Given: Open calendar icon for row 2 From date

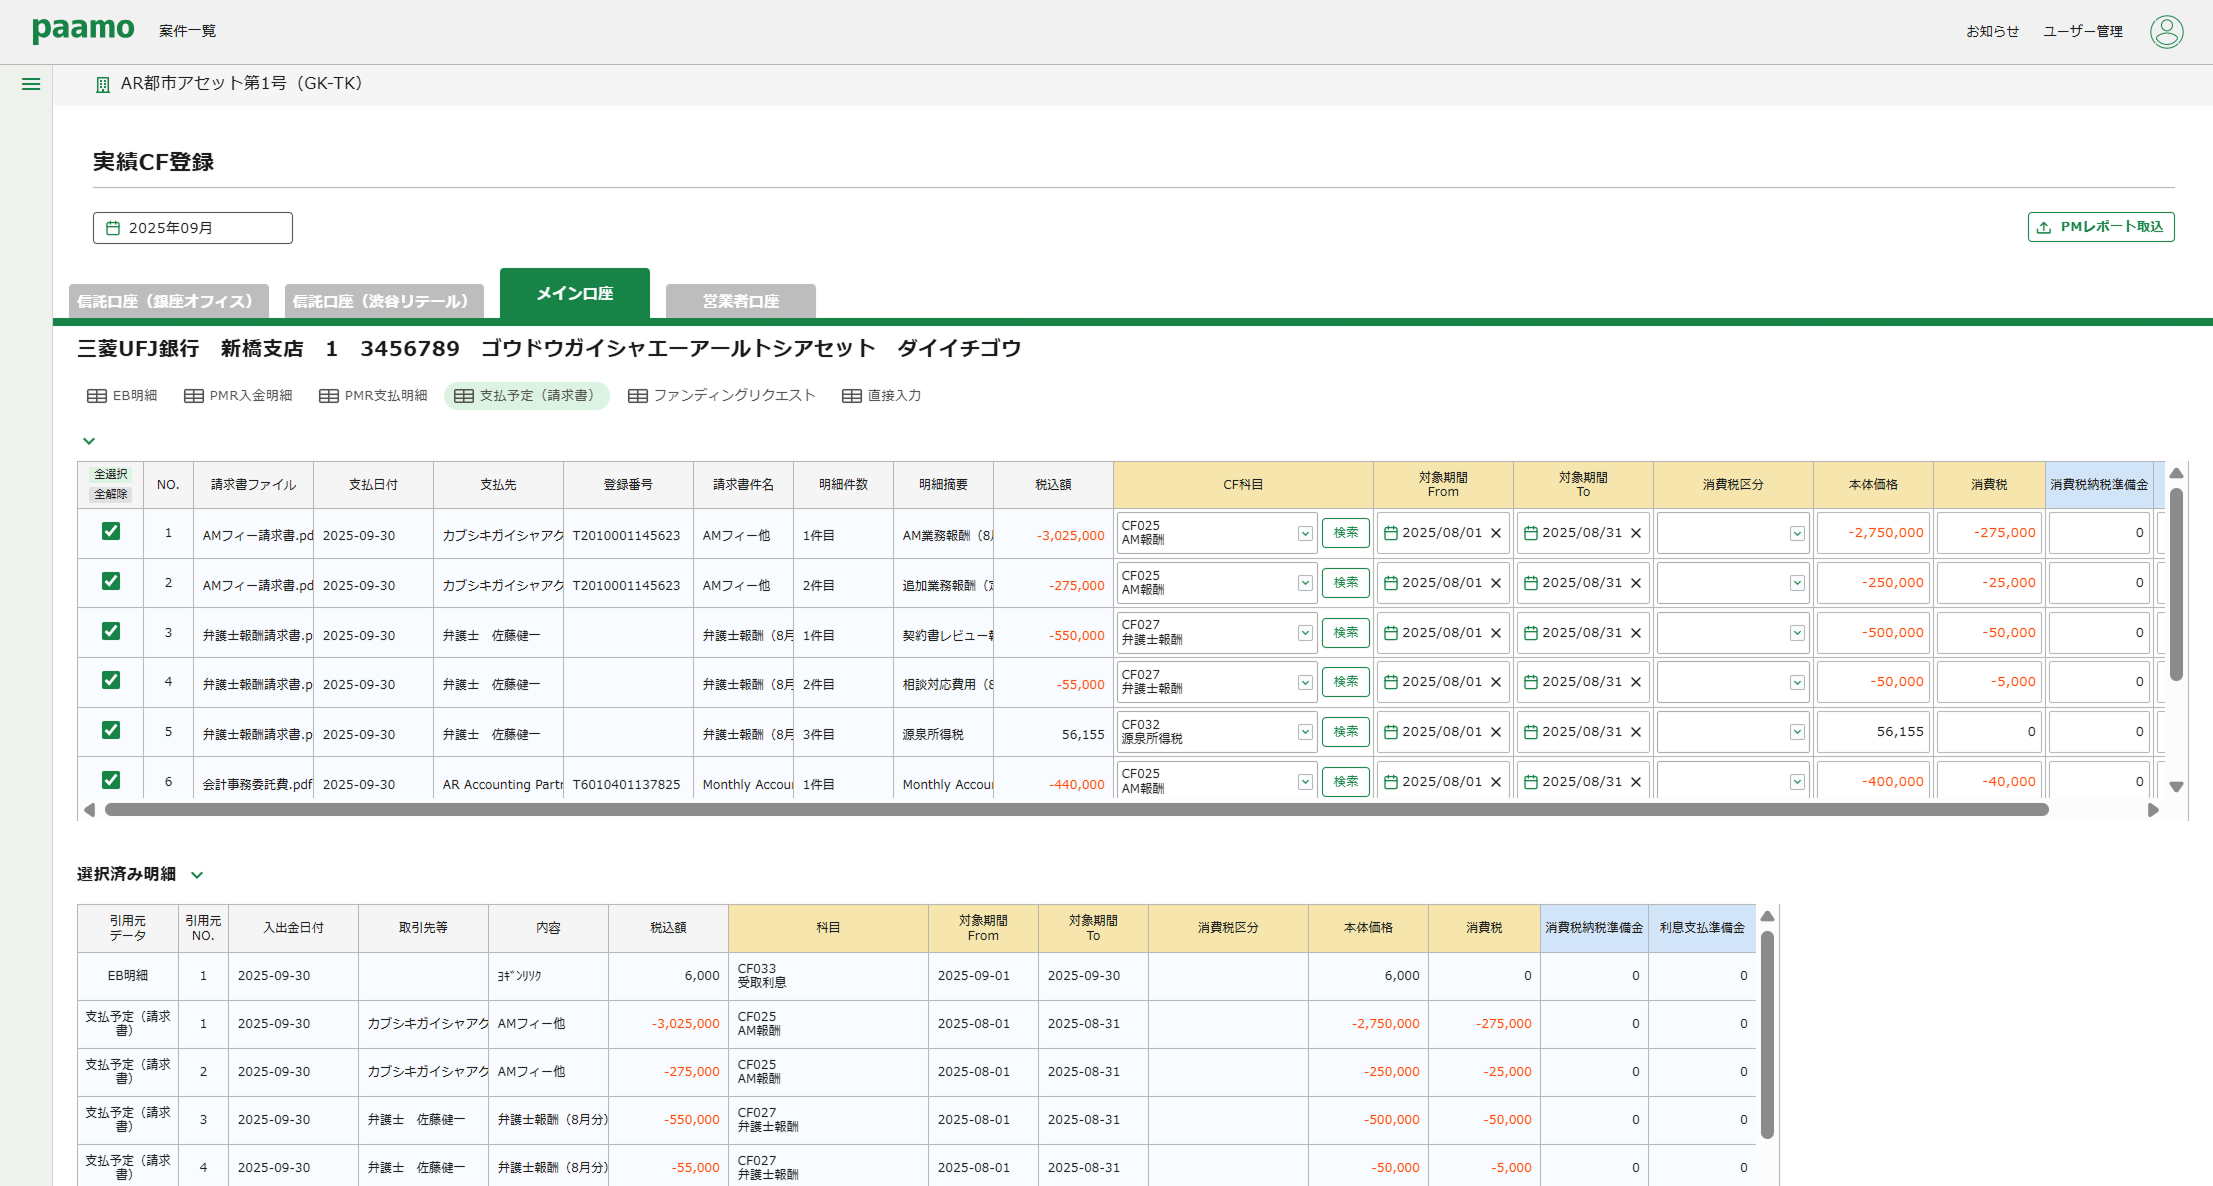Looking at the screenshot, I should tap(1390, 583).
